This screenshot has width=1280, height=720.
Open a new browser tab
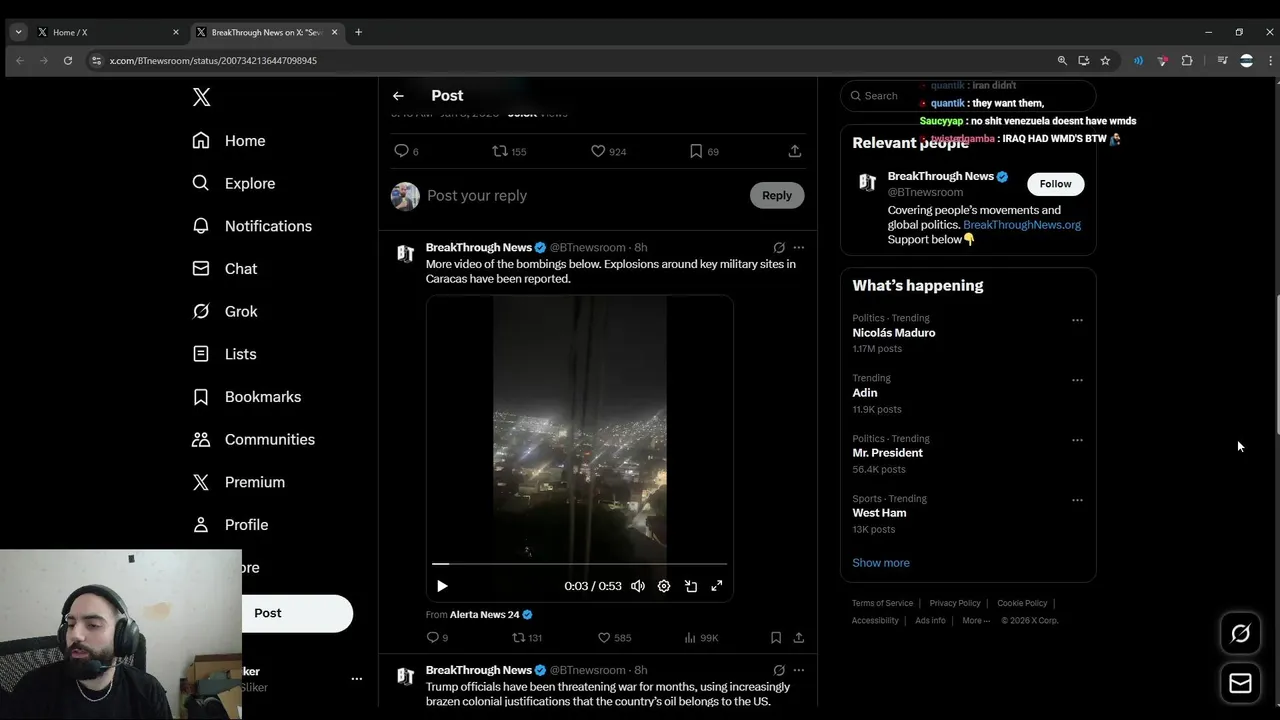(x=358, y=32)
